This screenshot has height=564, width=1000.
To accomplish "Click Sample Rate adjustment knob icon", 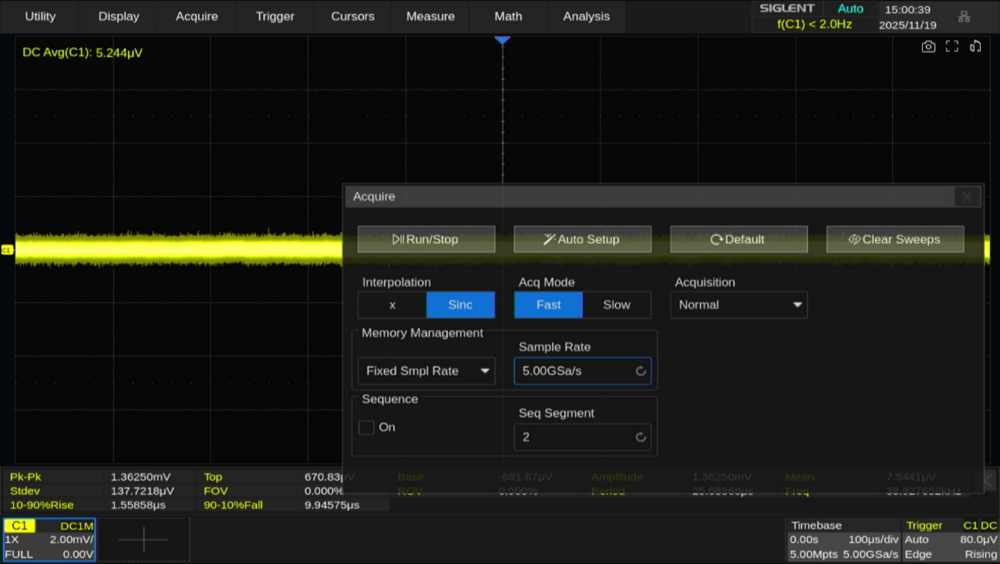I will click(x=641, y=371).
